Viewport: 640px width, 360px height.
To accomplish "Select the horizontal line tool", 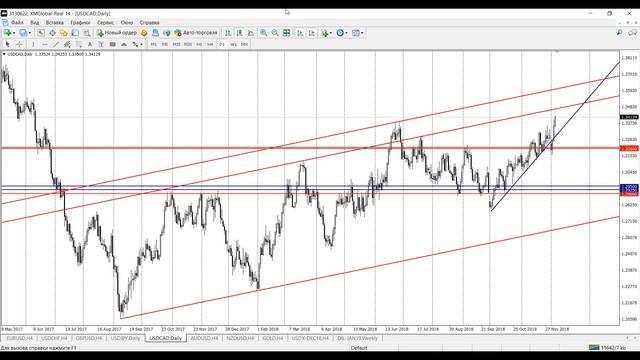I will click(x=44, y=44).
